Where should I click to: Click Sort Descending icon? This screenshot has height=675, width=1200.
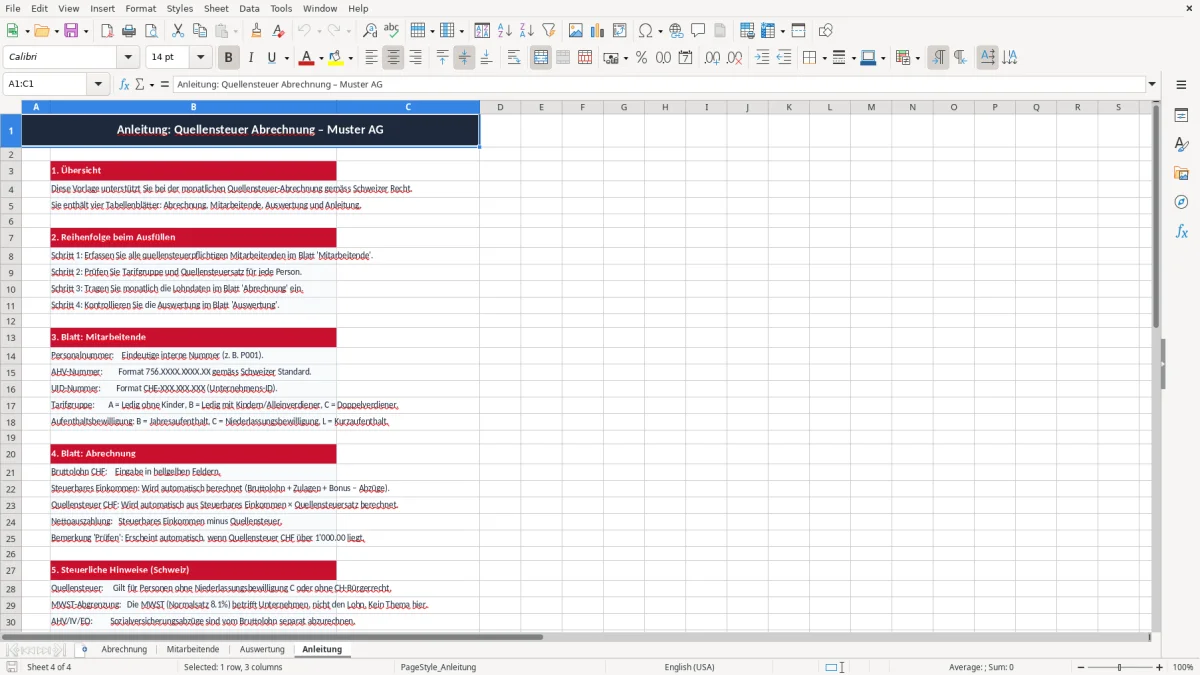[x=526, y=31]
